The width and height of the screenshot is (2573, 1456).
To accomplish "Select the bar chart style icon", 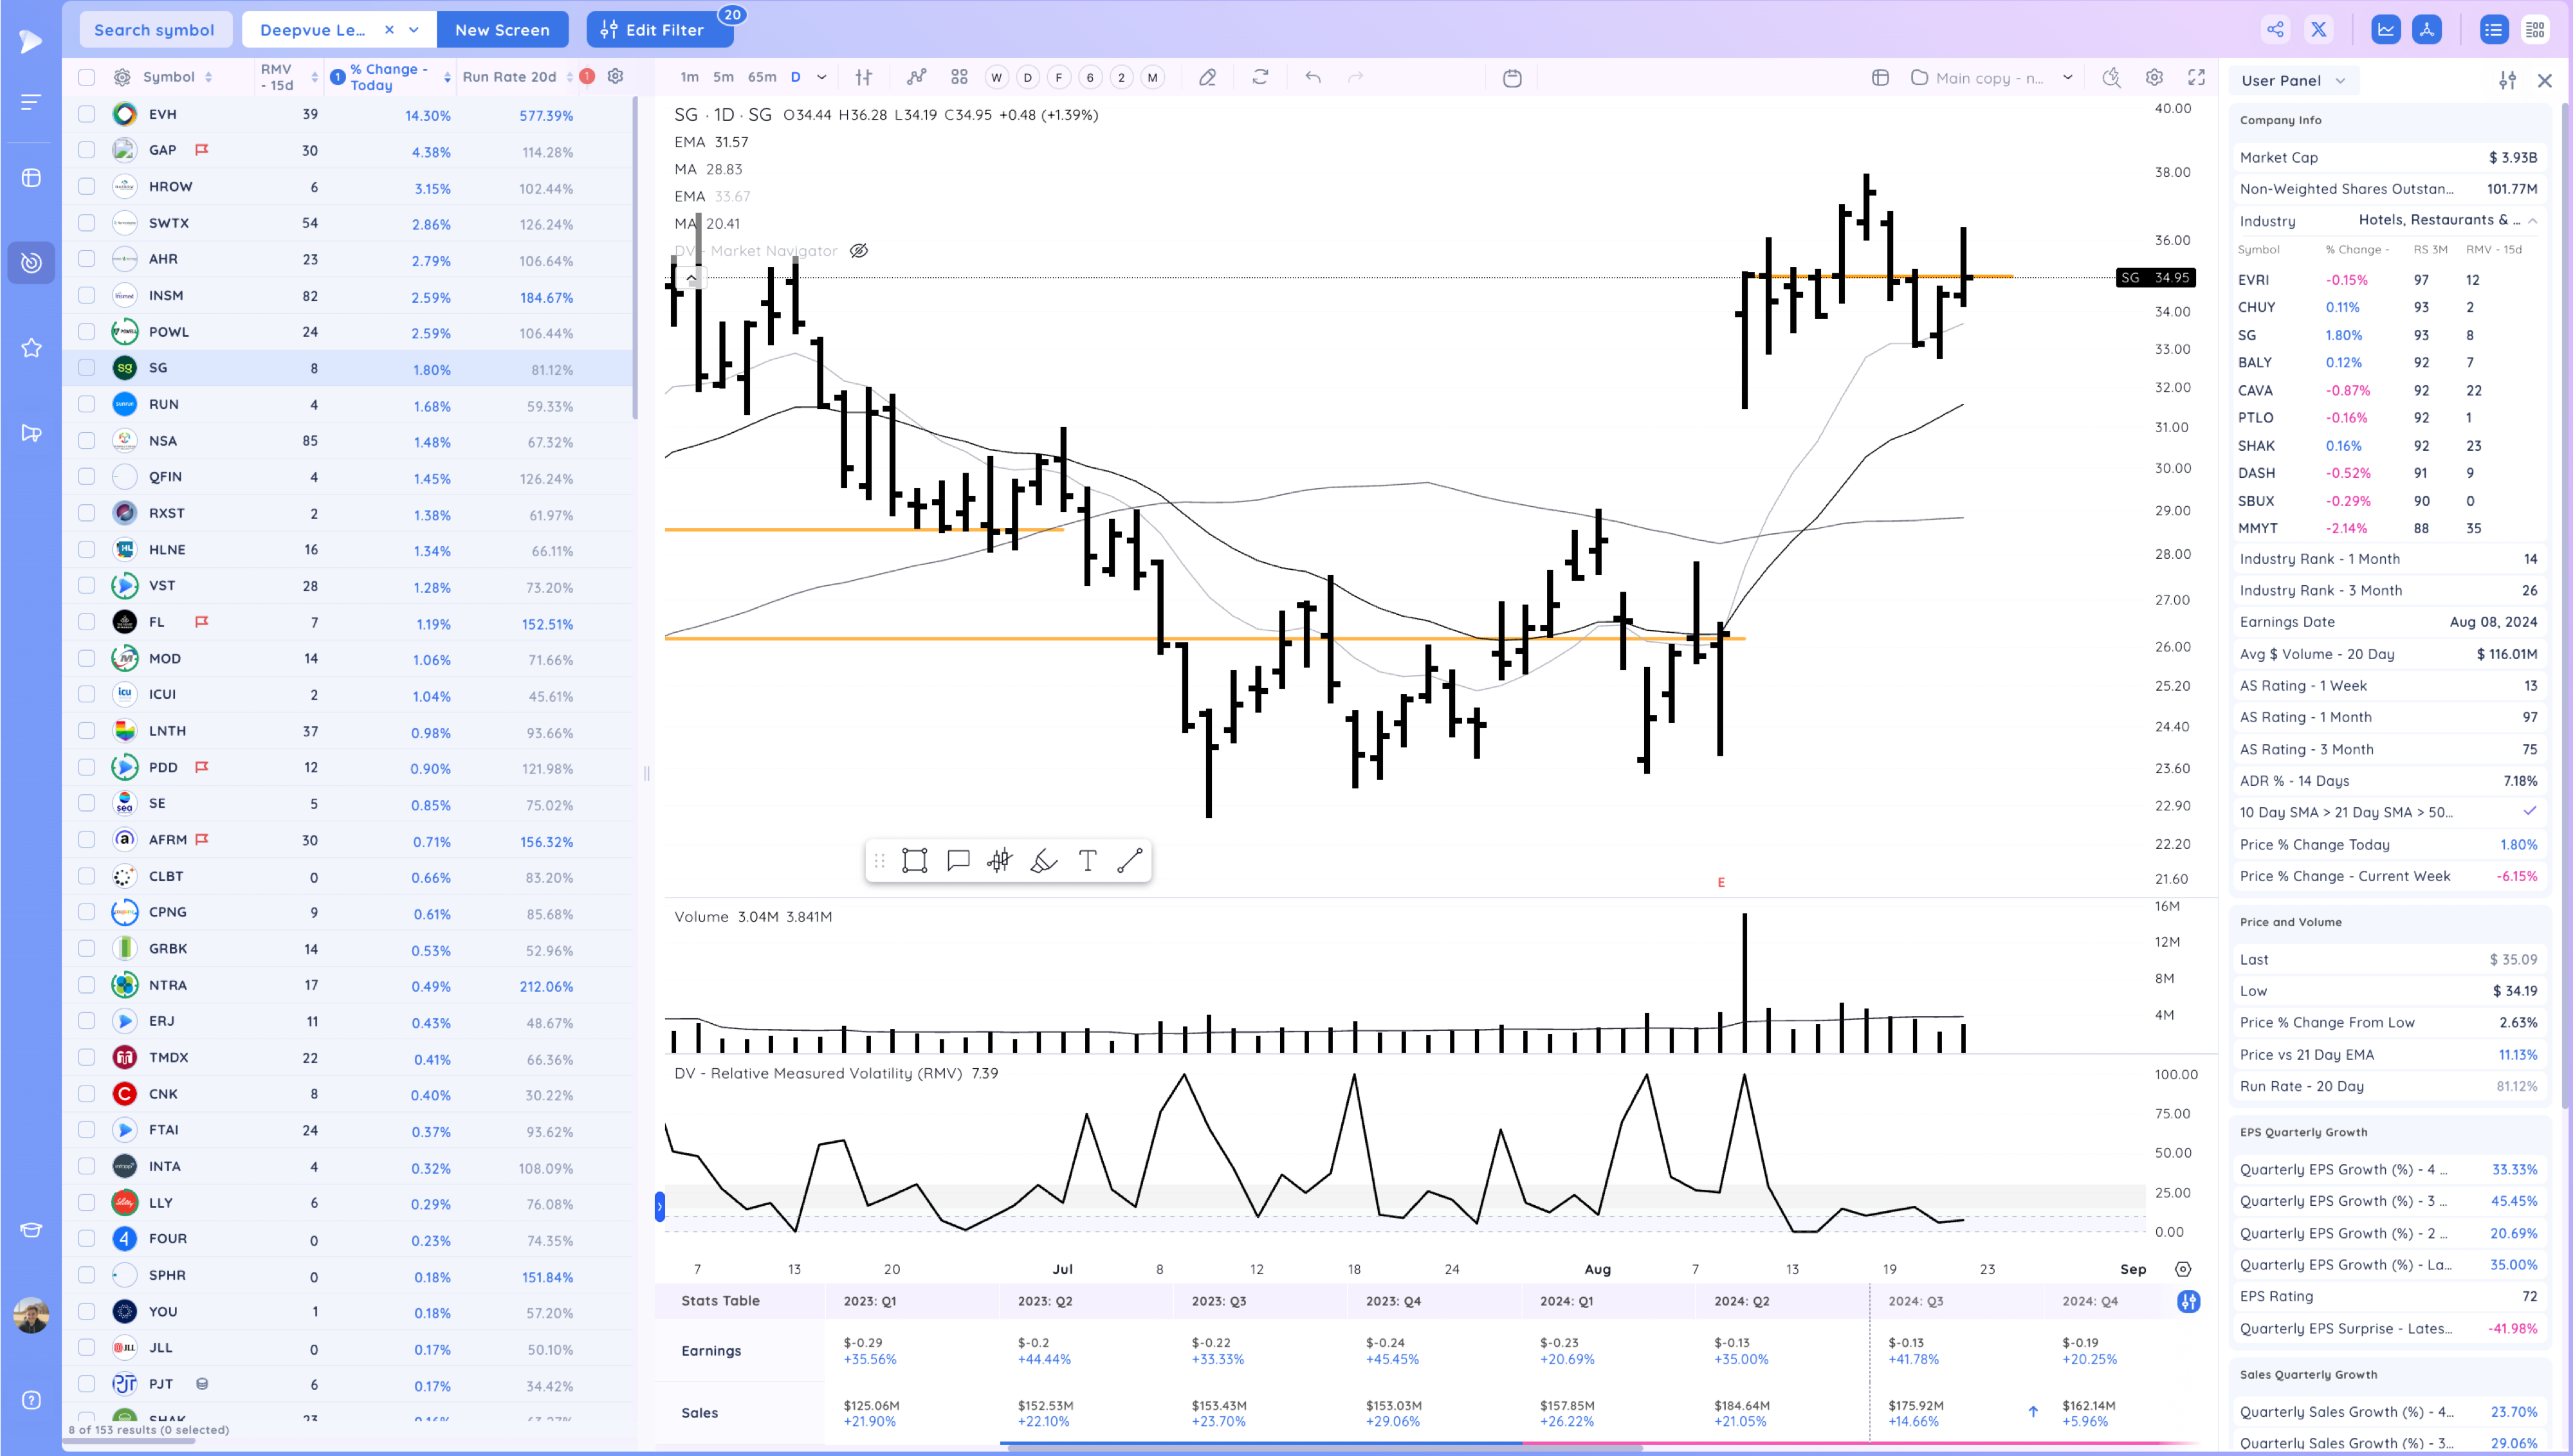I will 864,77.
